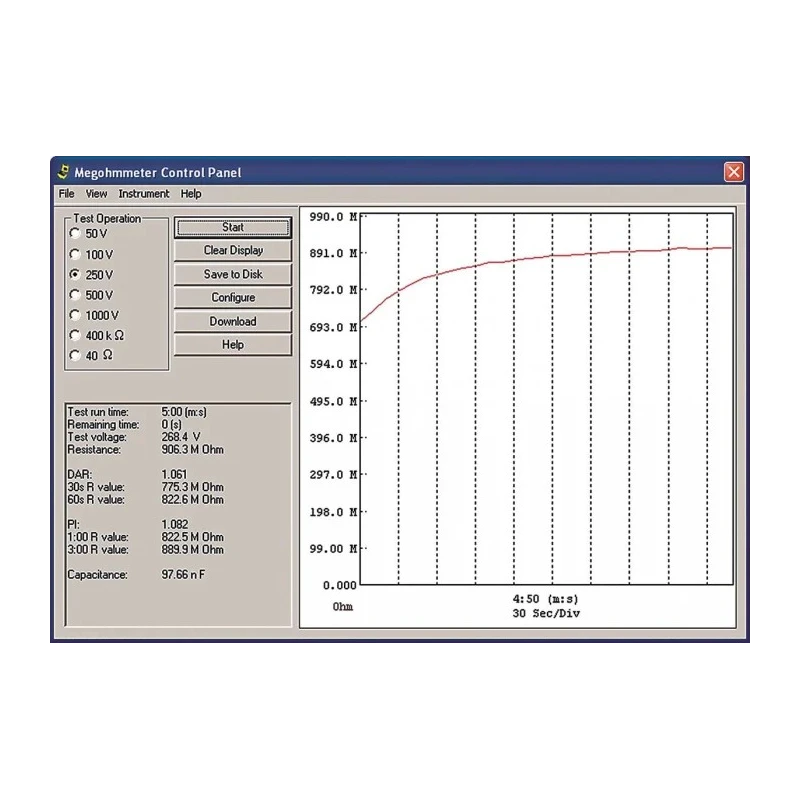800x800 pixels.
Task: Click the Megohmmeter app icon in title bar
Action: pos(63,172)
